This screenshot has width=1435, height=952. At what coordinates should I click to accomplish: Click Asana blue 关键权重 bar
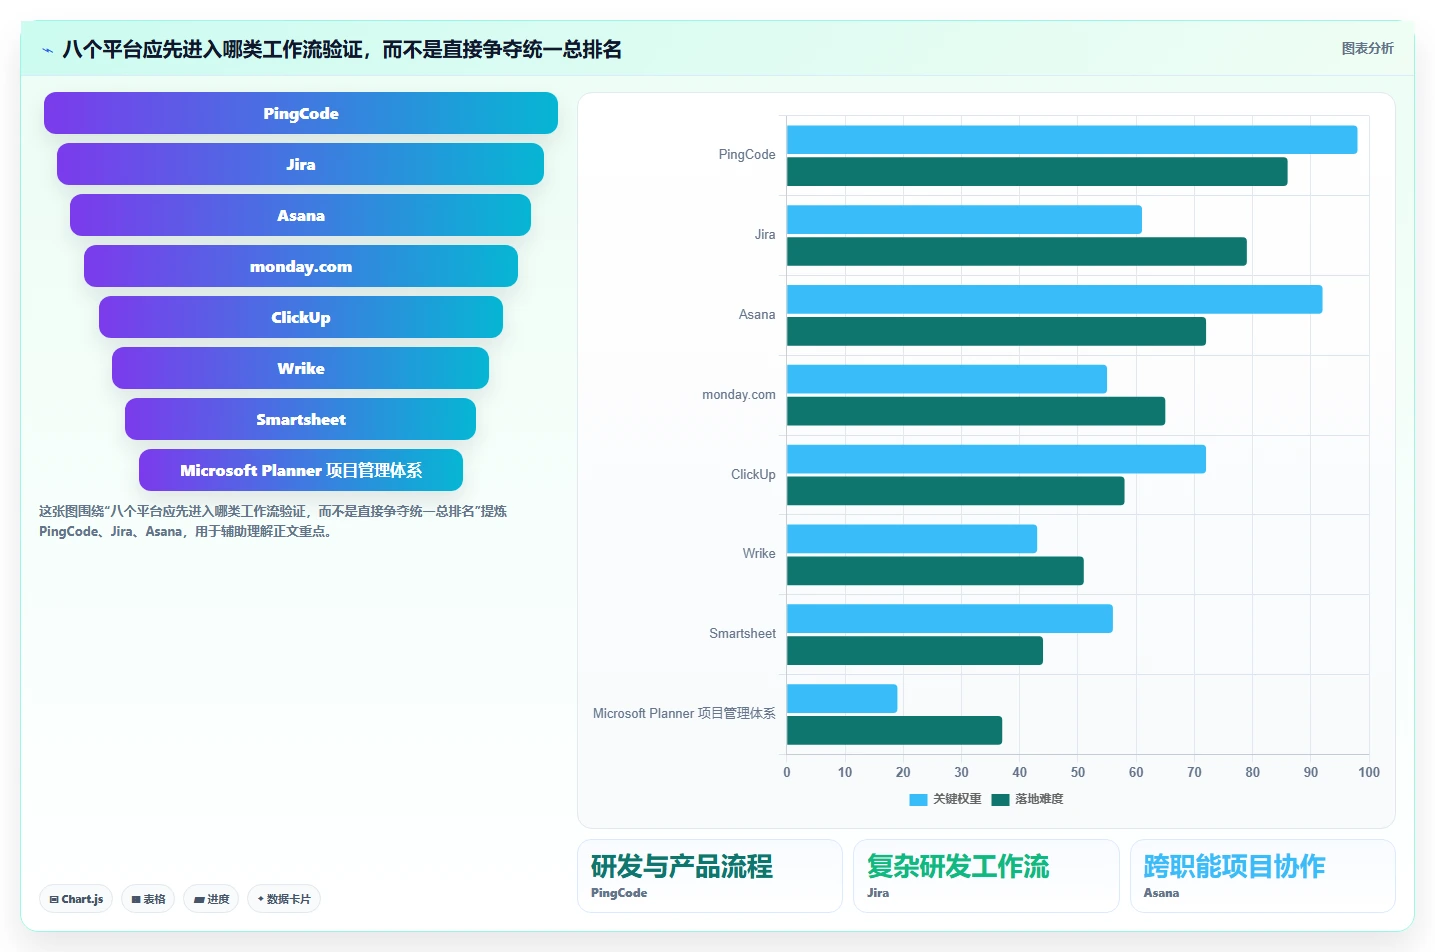[1055, 299]
